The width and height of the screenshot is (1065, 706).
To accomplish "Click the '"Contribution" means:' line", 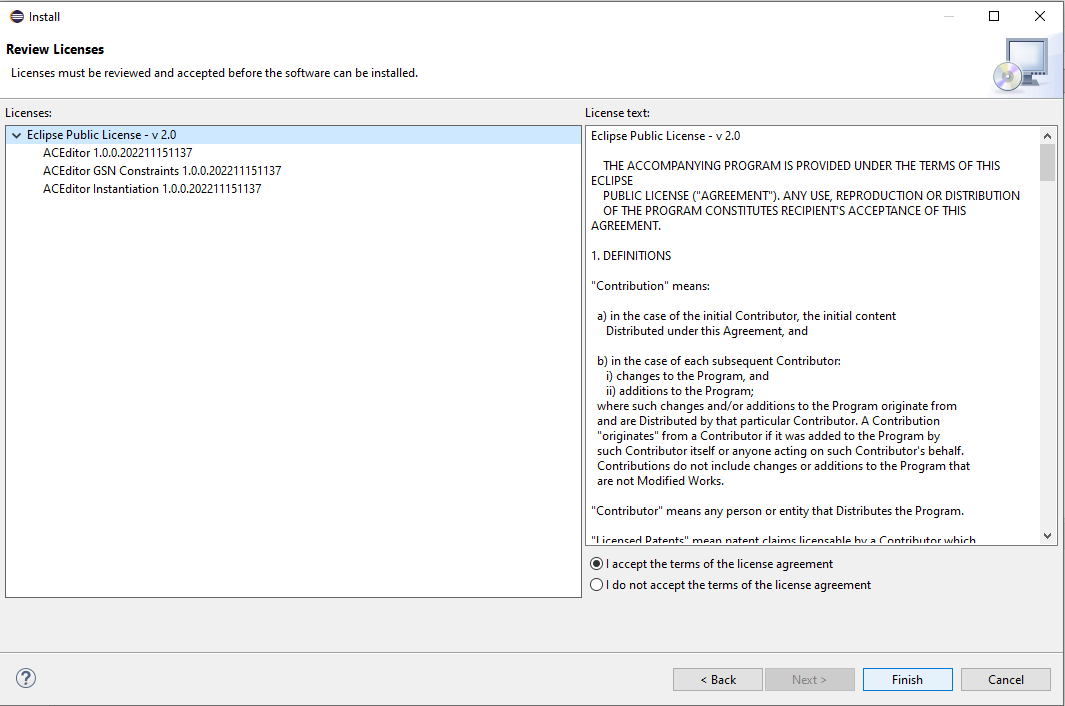I will [651, 286].
